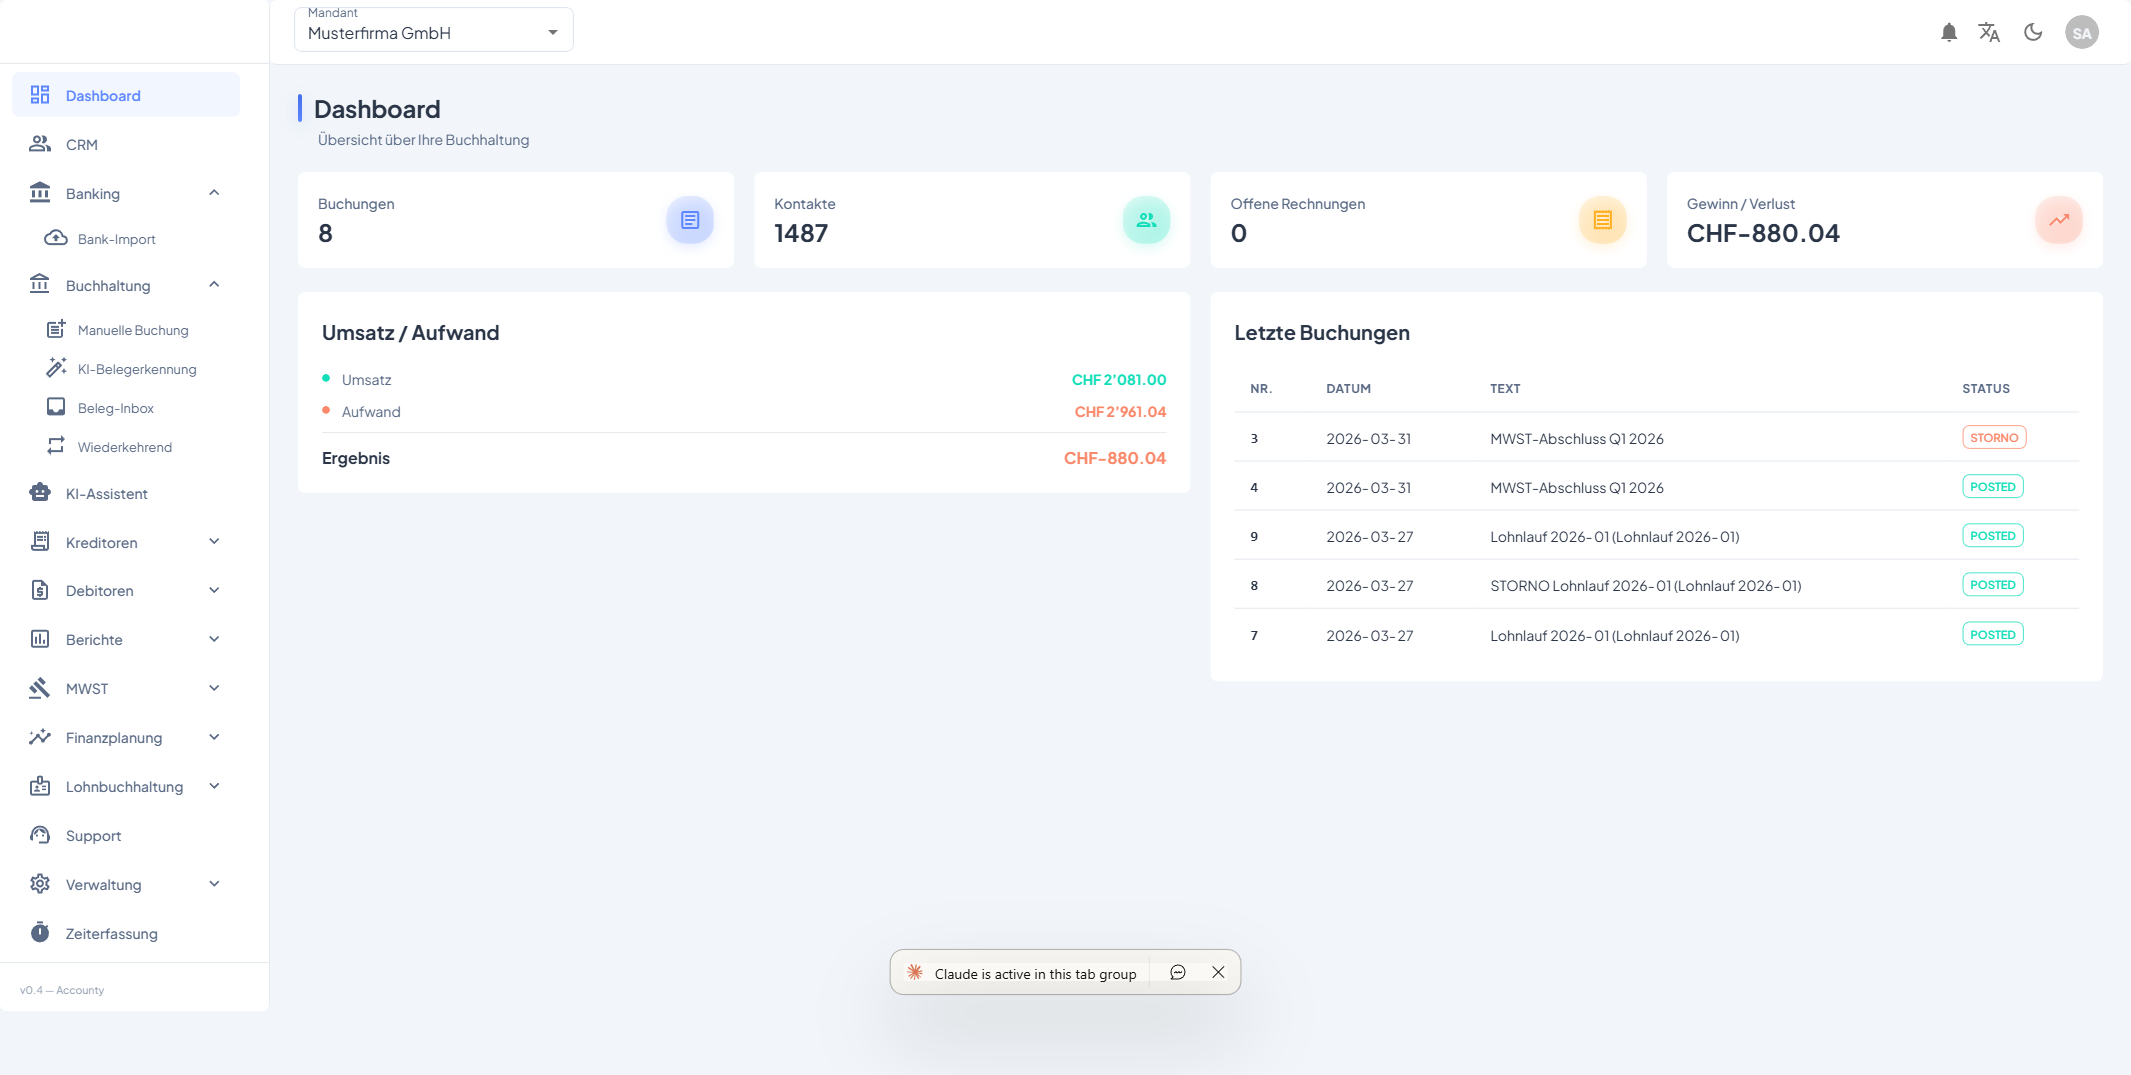Click the STORNO status badge

1993,438
